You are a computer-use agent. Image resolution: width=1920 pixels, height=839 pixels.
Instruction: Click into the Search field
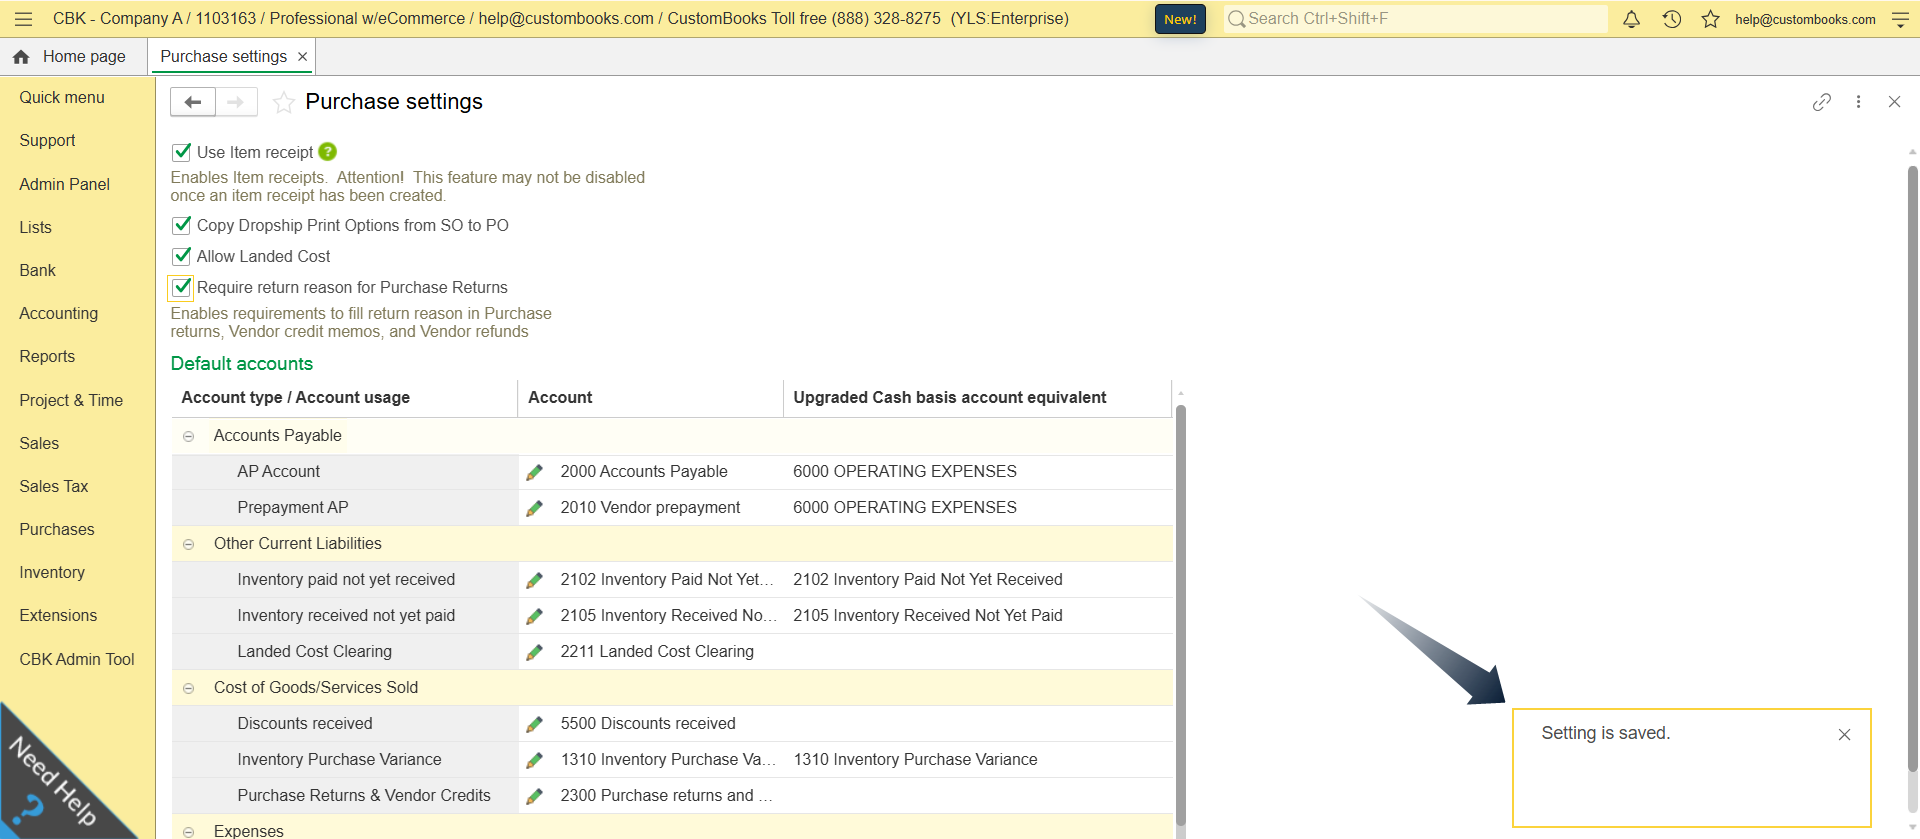pyautogui.click(x=1416, y=19)
